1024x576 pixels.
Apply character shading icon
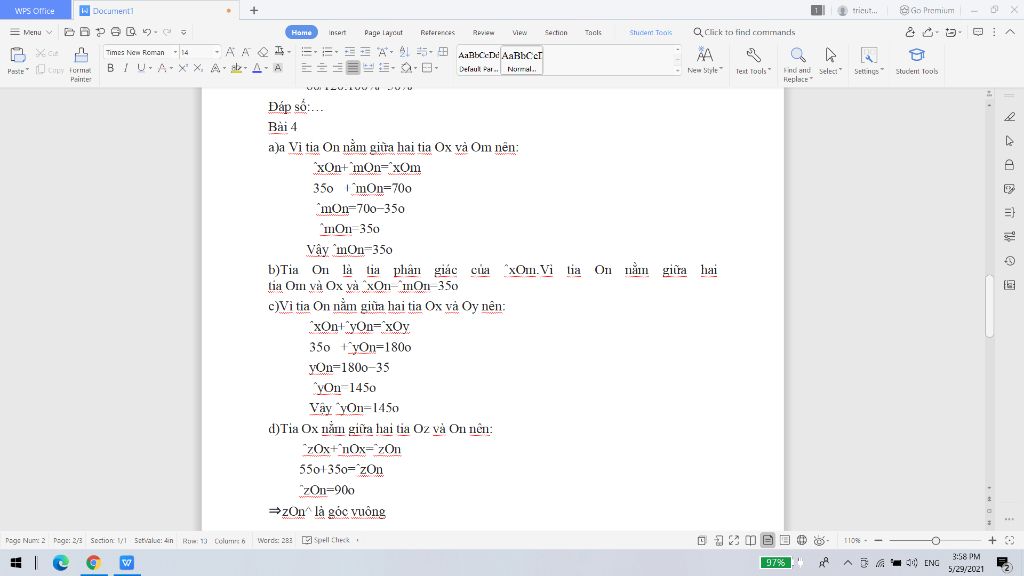point(278,68)
